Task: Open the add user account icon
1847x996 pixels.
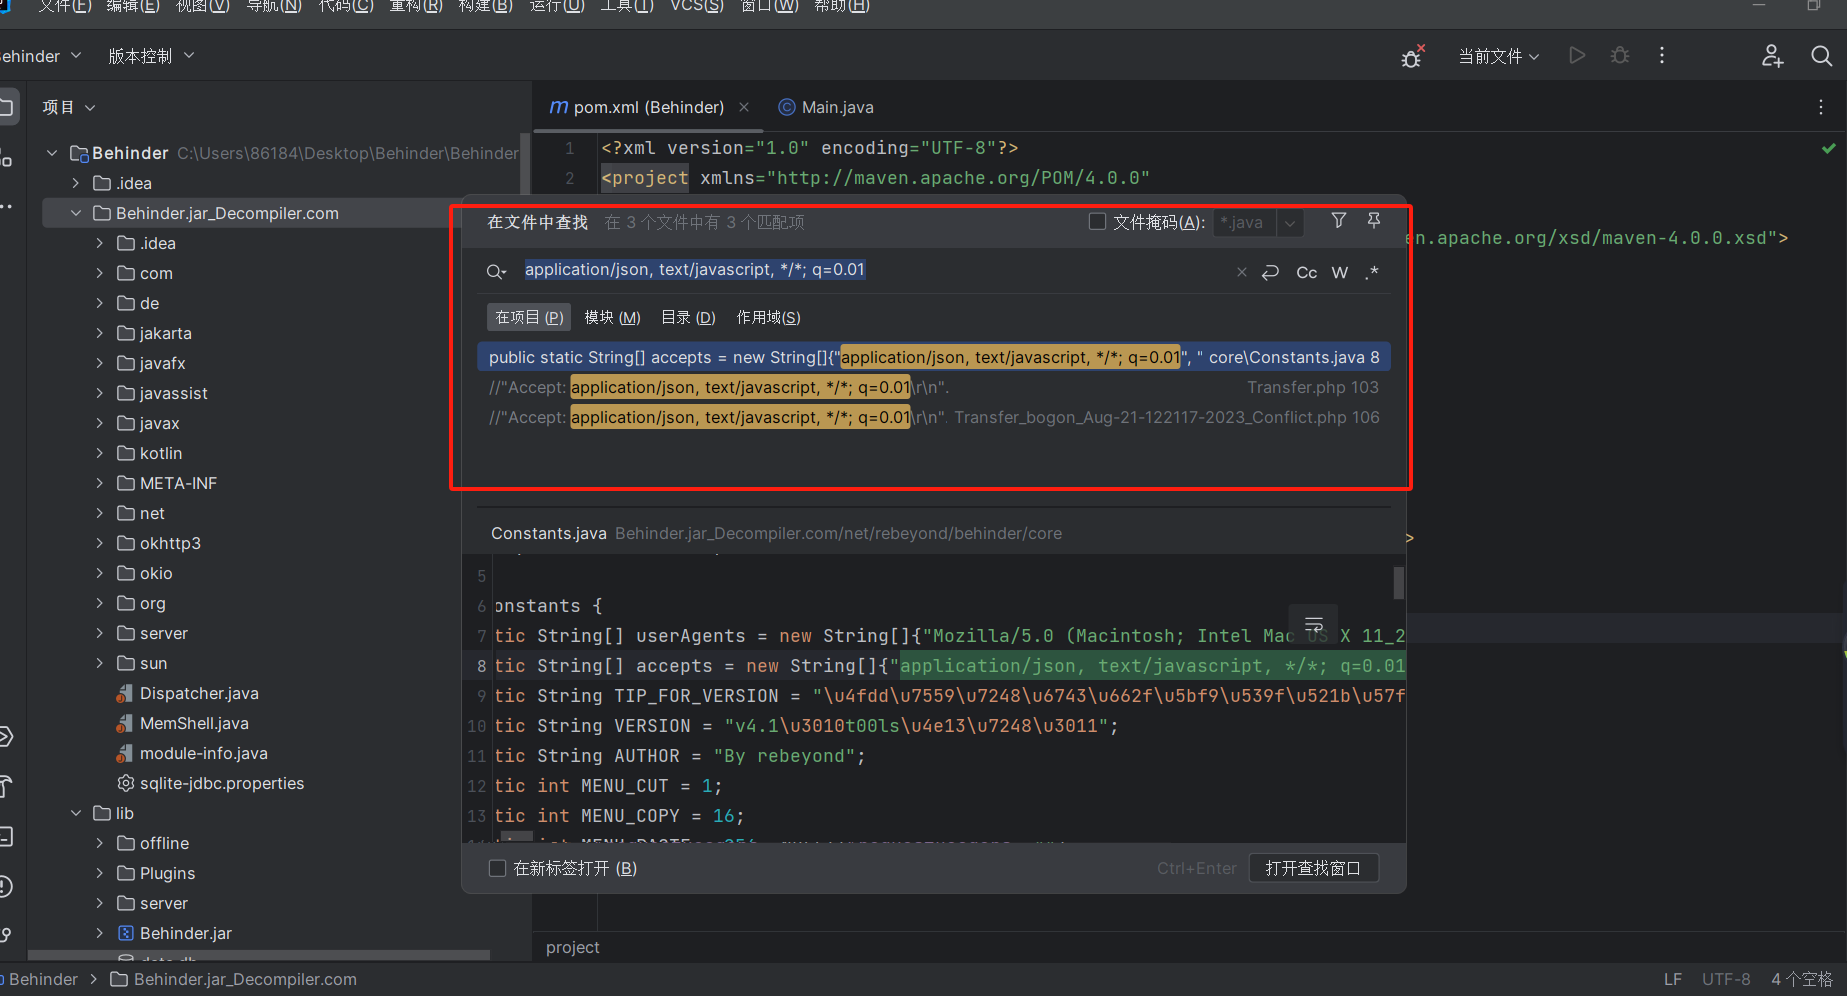Action: pyautogui.click(x=1772, y=56)
